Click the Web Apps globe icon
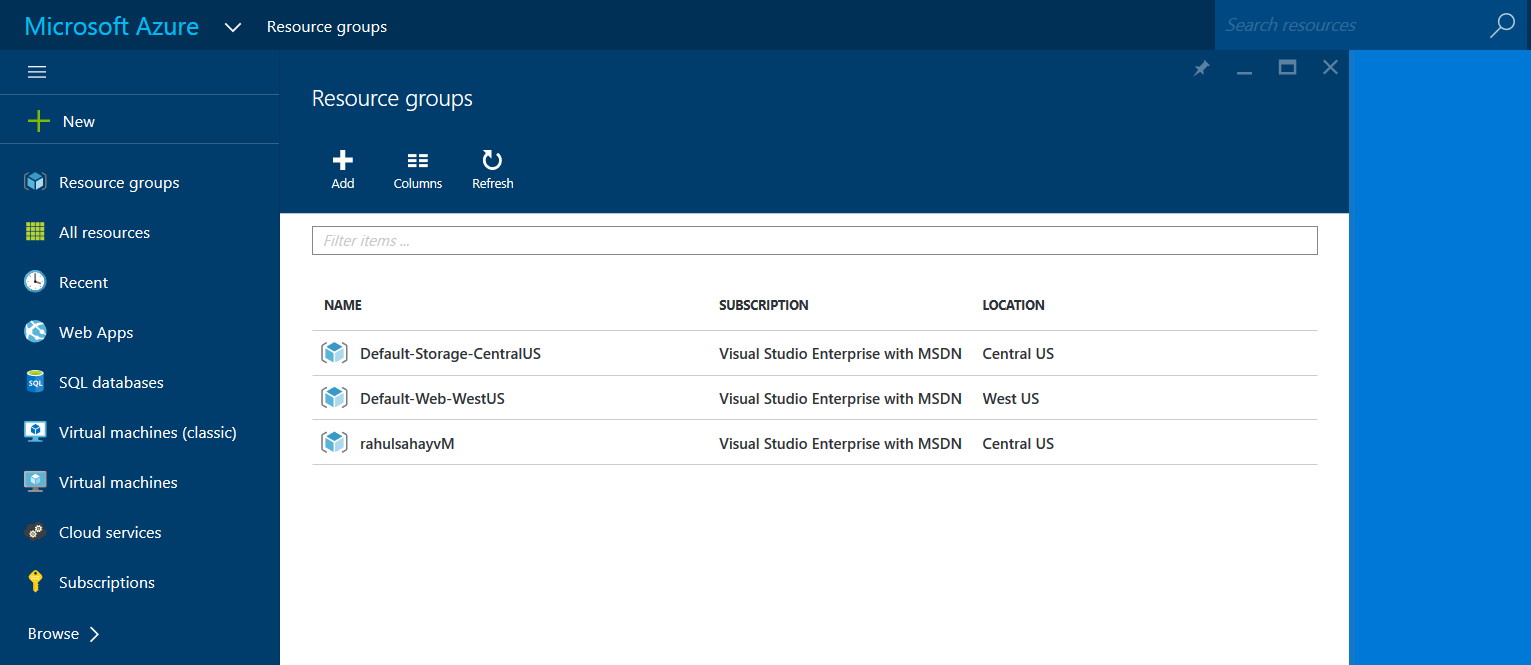1531x665 pixels. [36, 332]
